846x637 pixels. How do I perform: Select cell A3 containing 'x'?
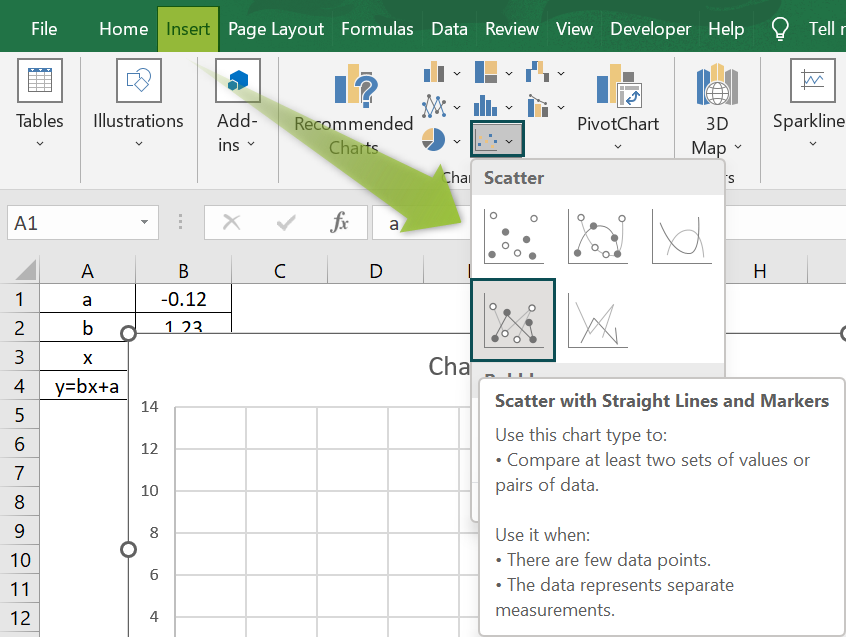point(84,357)
